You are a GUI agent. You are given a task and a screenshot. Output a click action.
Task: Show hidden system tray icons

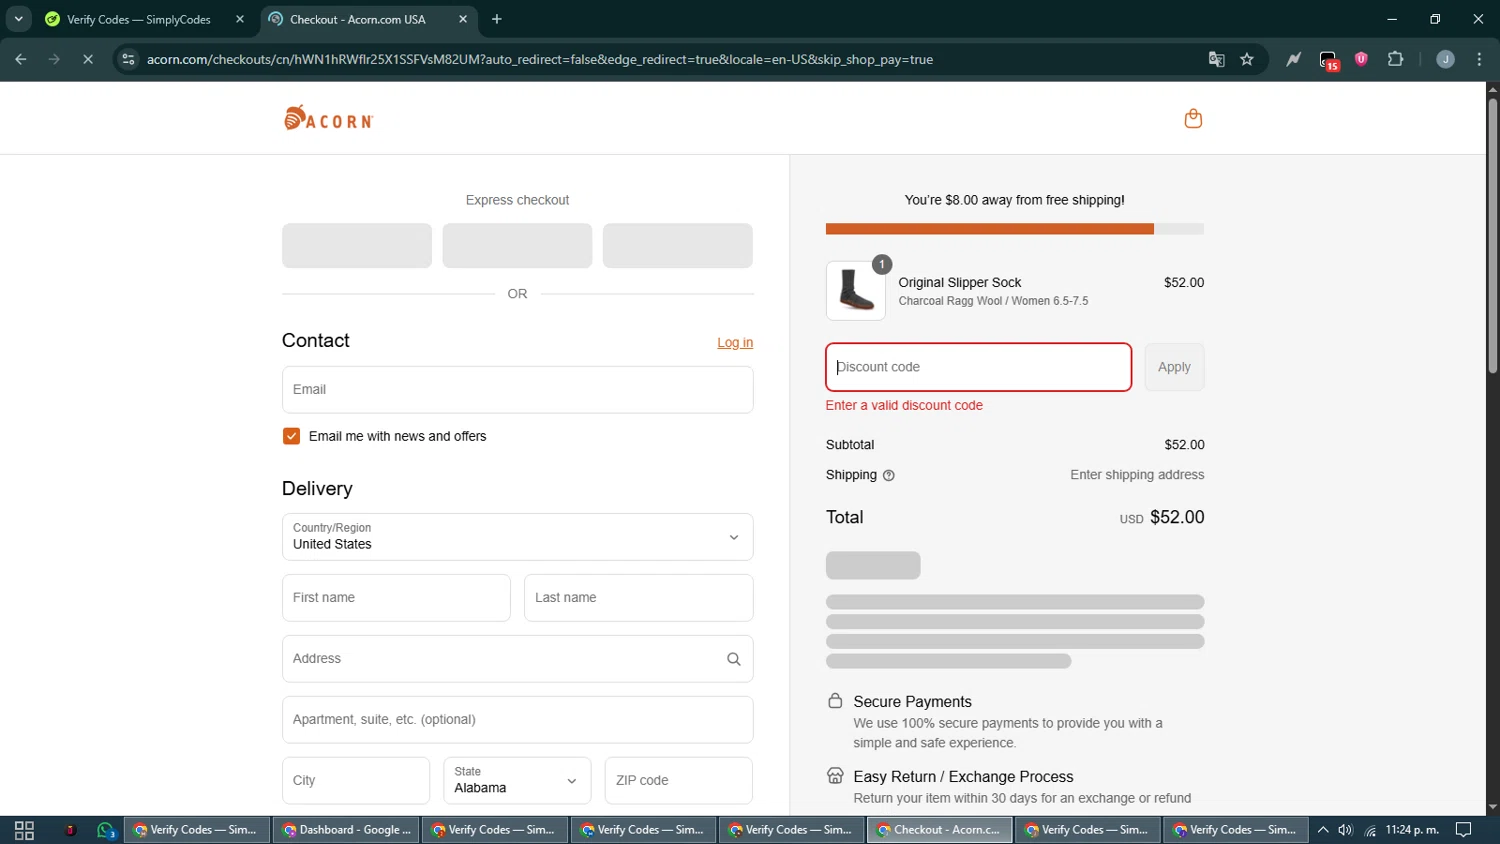tap(1323, 830)
